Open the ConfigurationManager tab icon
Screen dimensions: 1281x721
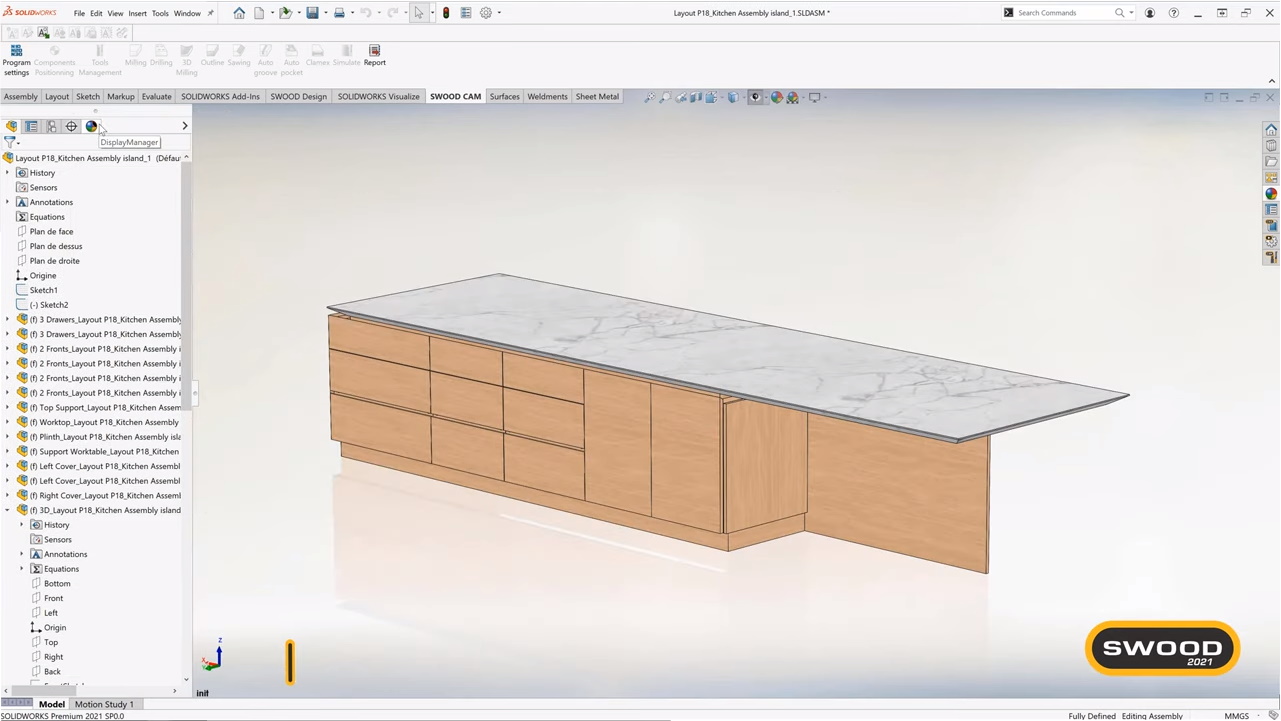(x=51, y=126)
